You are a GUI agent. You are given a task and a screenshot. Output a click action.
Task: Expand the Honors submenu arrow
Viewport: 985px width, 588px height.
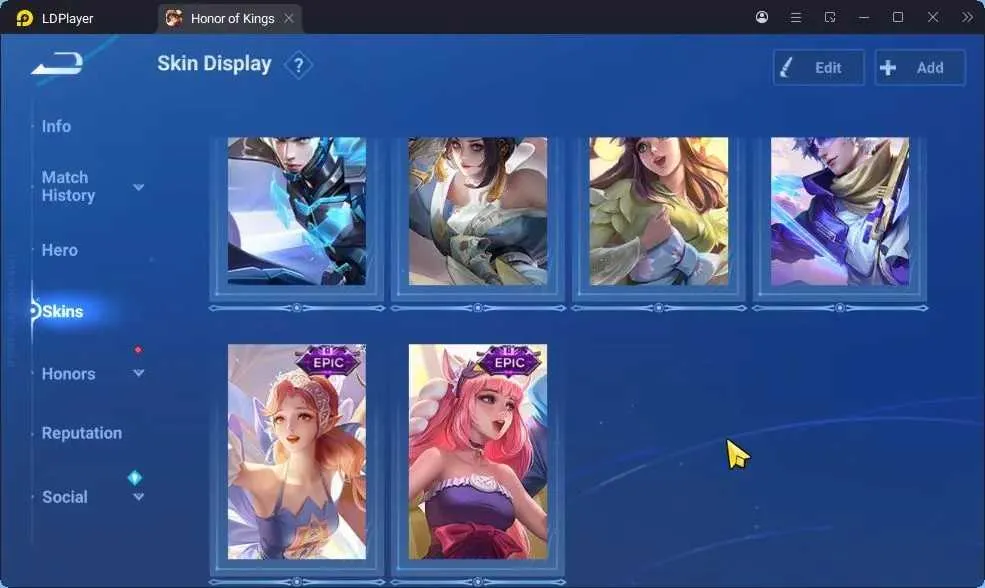coord(139,373)
